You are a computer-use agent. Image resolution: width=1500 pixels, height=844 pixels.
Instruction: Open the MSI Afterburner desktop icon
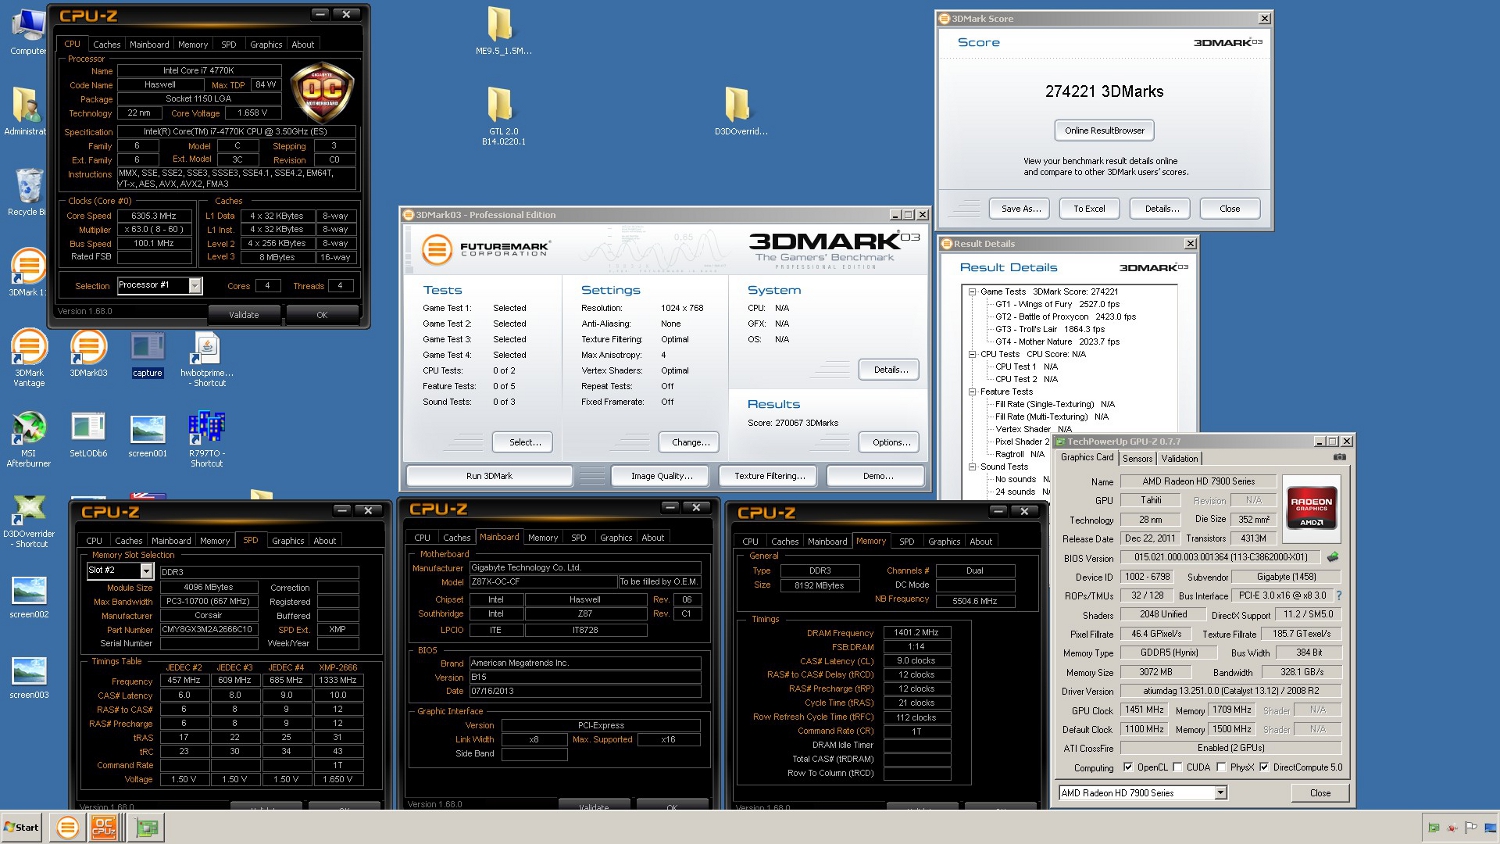pyautogui.click(x=28, y=439)
